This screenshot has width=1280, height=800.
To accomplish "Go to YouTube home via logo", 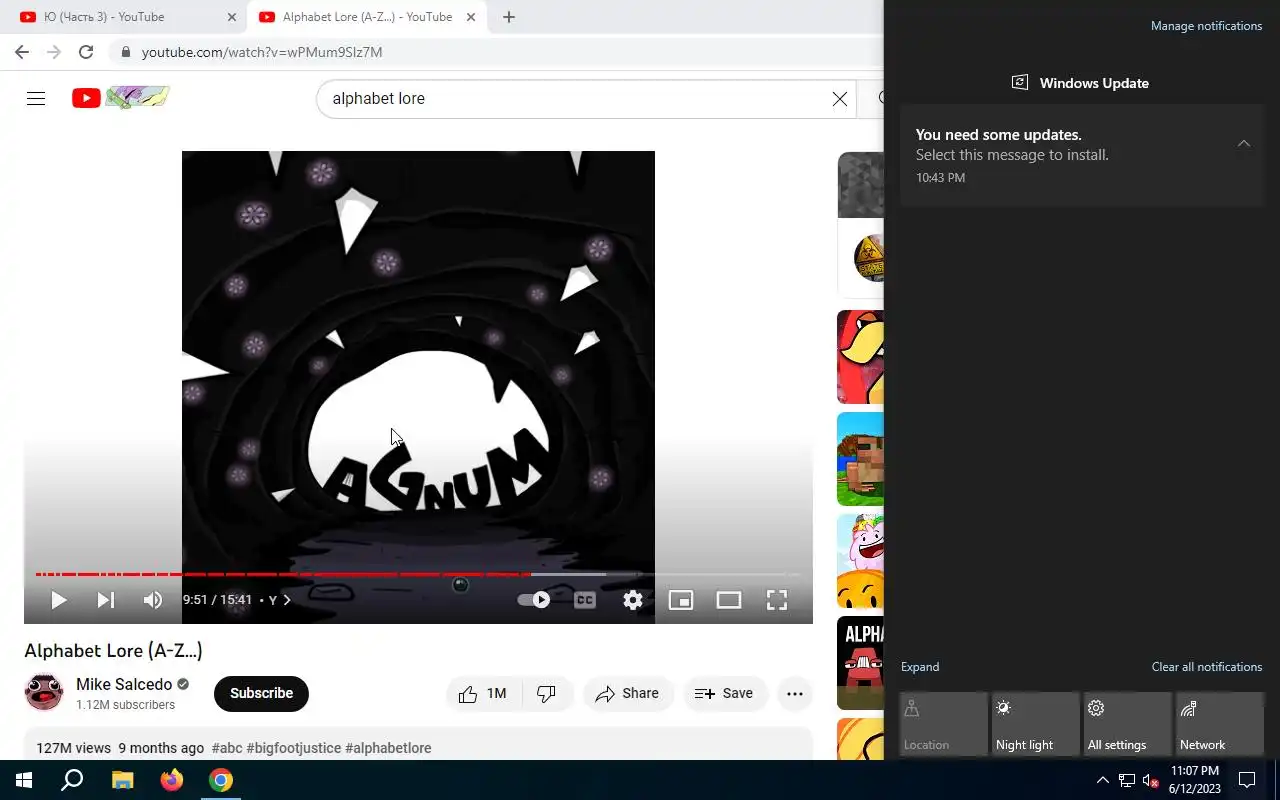I will pyautogui.click(x=120, y=98).
